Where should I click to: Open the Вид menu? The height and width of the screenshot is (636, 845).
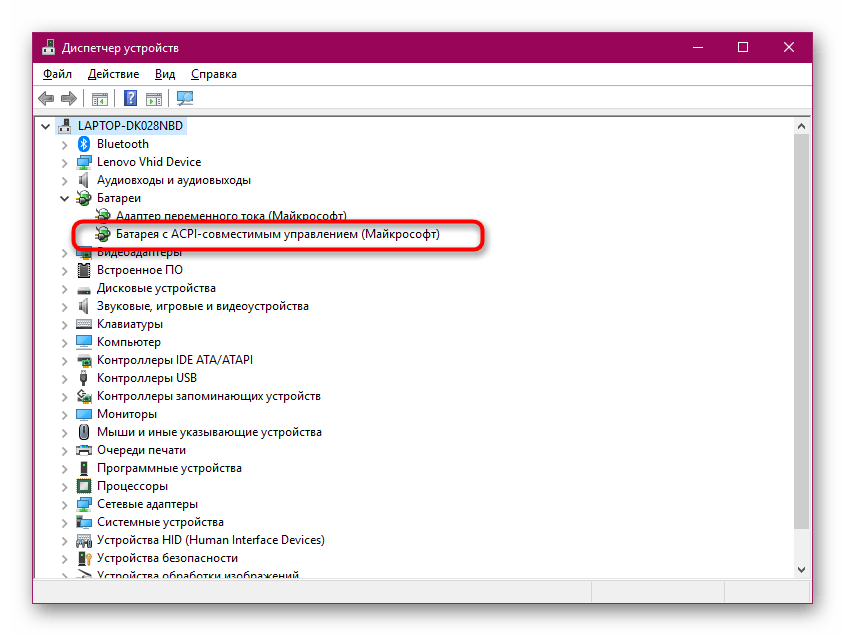pyautogui.click(x=165, y=74)
